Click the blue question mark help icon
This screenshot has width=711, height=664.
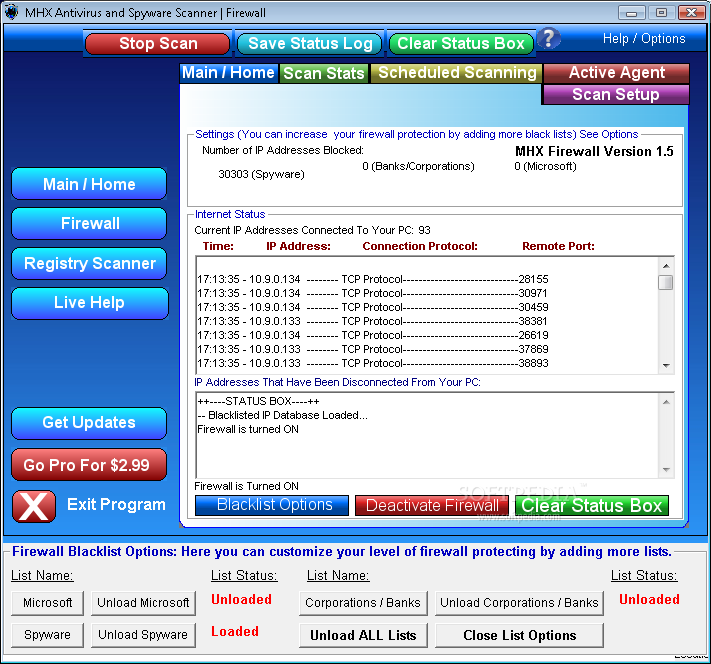tap(549, 39)
